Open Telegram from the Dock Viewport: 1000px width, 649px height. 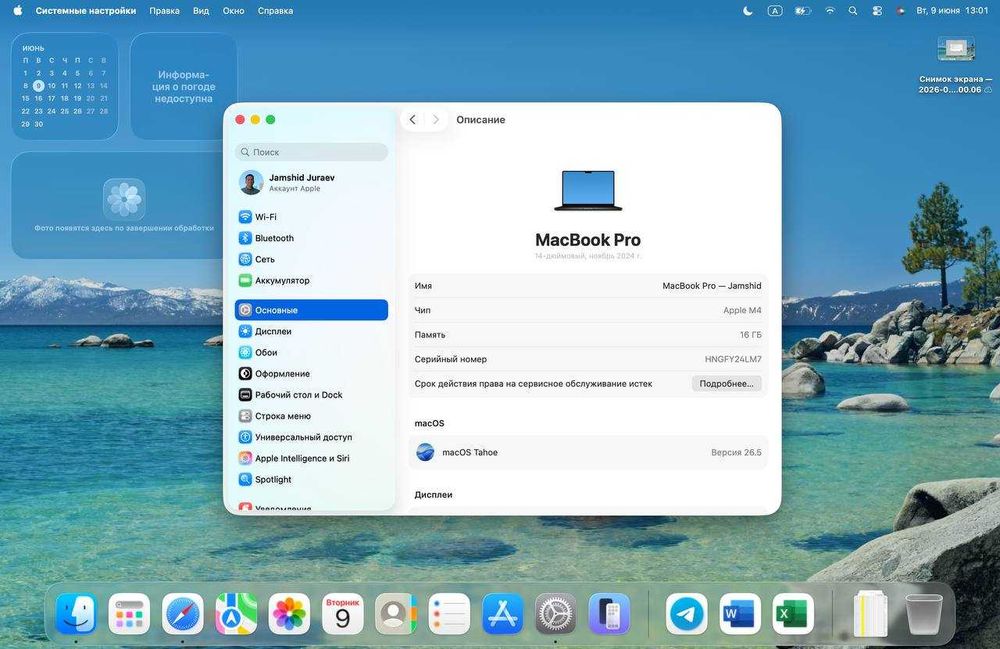pos(687,614)
